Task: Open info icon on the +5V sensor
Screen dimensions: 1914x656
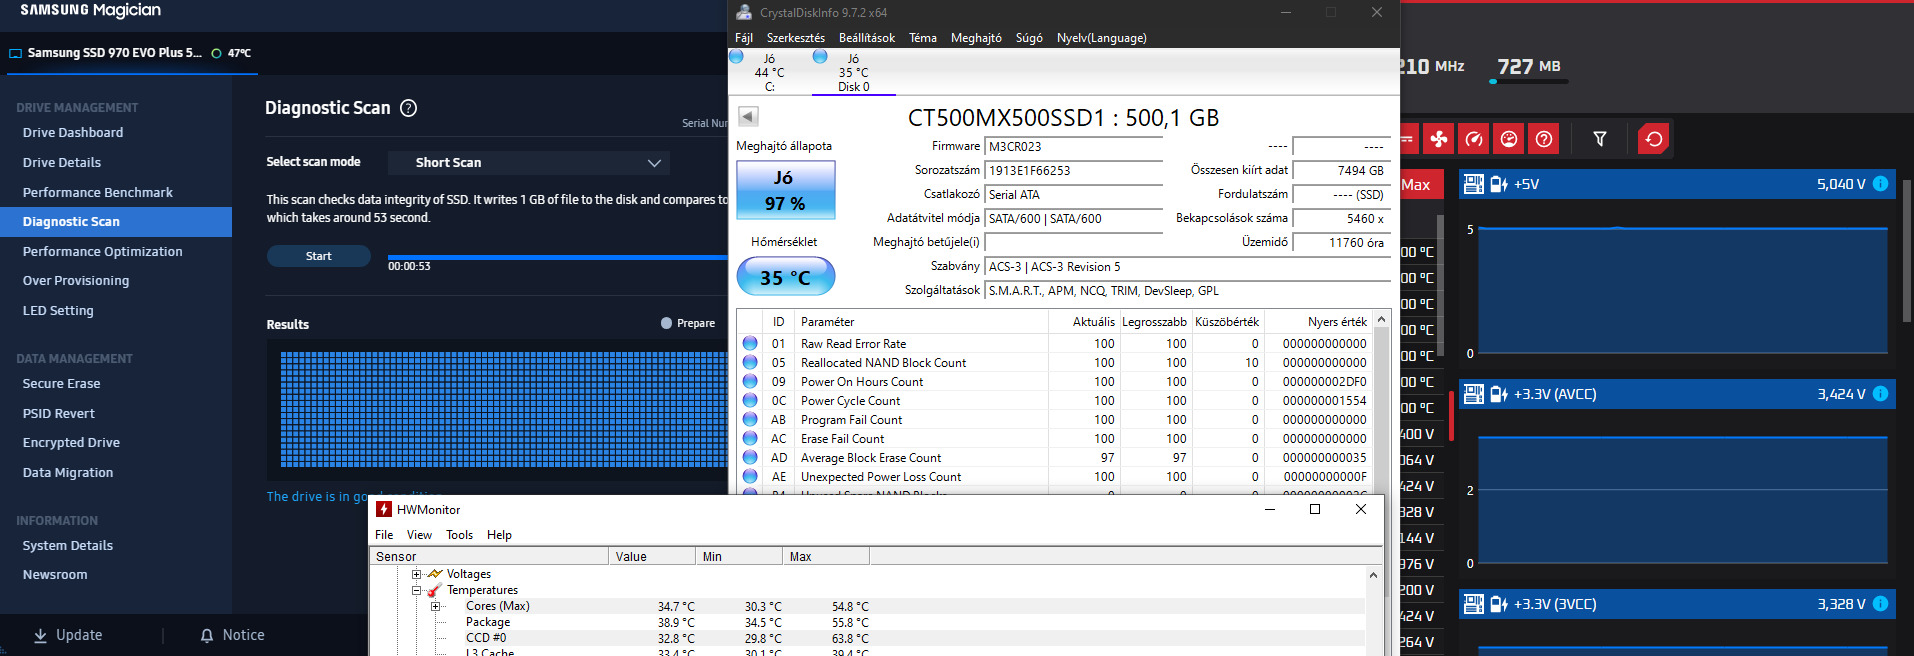Action: [1880, 184]
